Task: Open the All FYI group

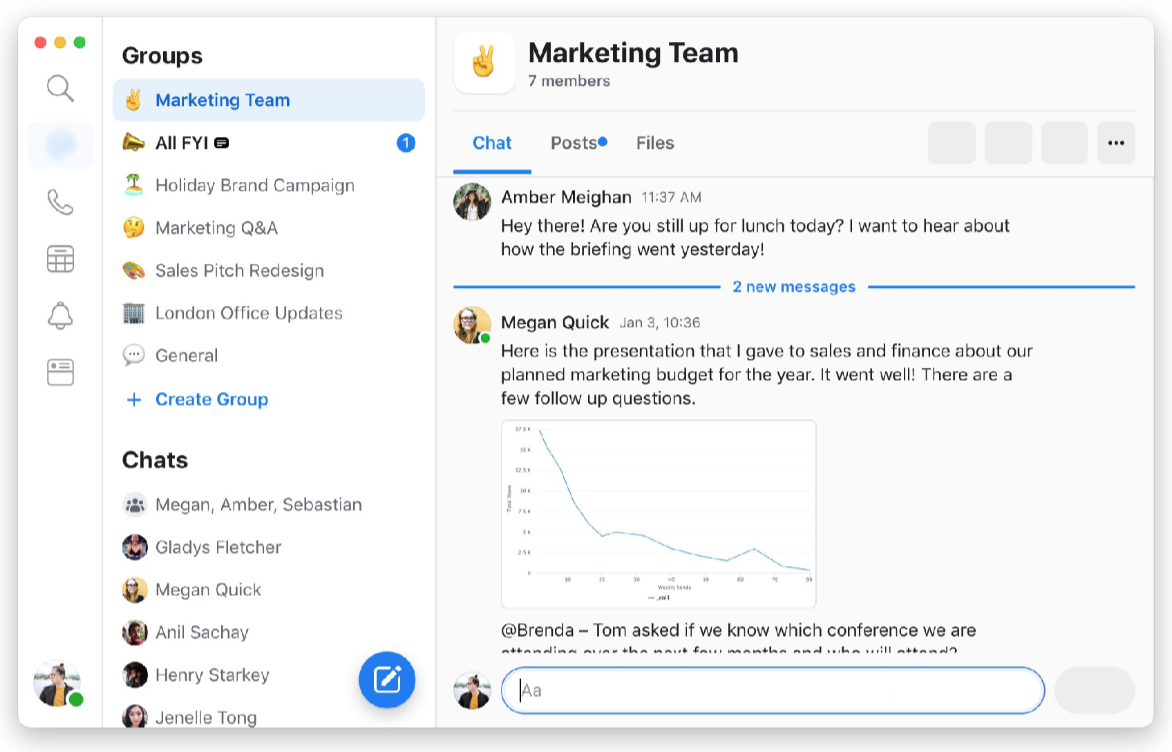Action: click(182, 143)
